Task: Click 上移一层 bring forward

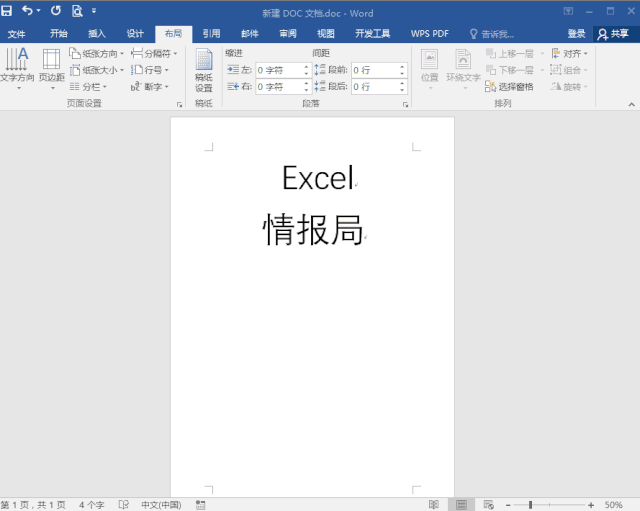Action: point(510,53)
